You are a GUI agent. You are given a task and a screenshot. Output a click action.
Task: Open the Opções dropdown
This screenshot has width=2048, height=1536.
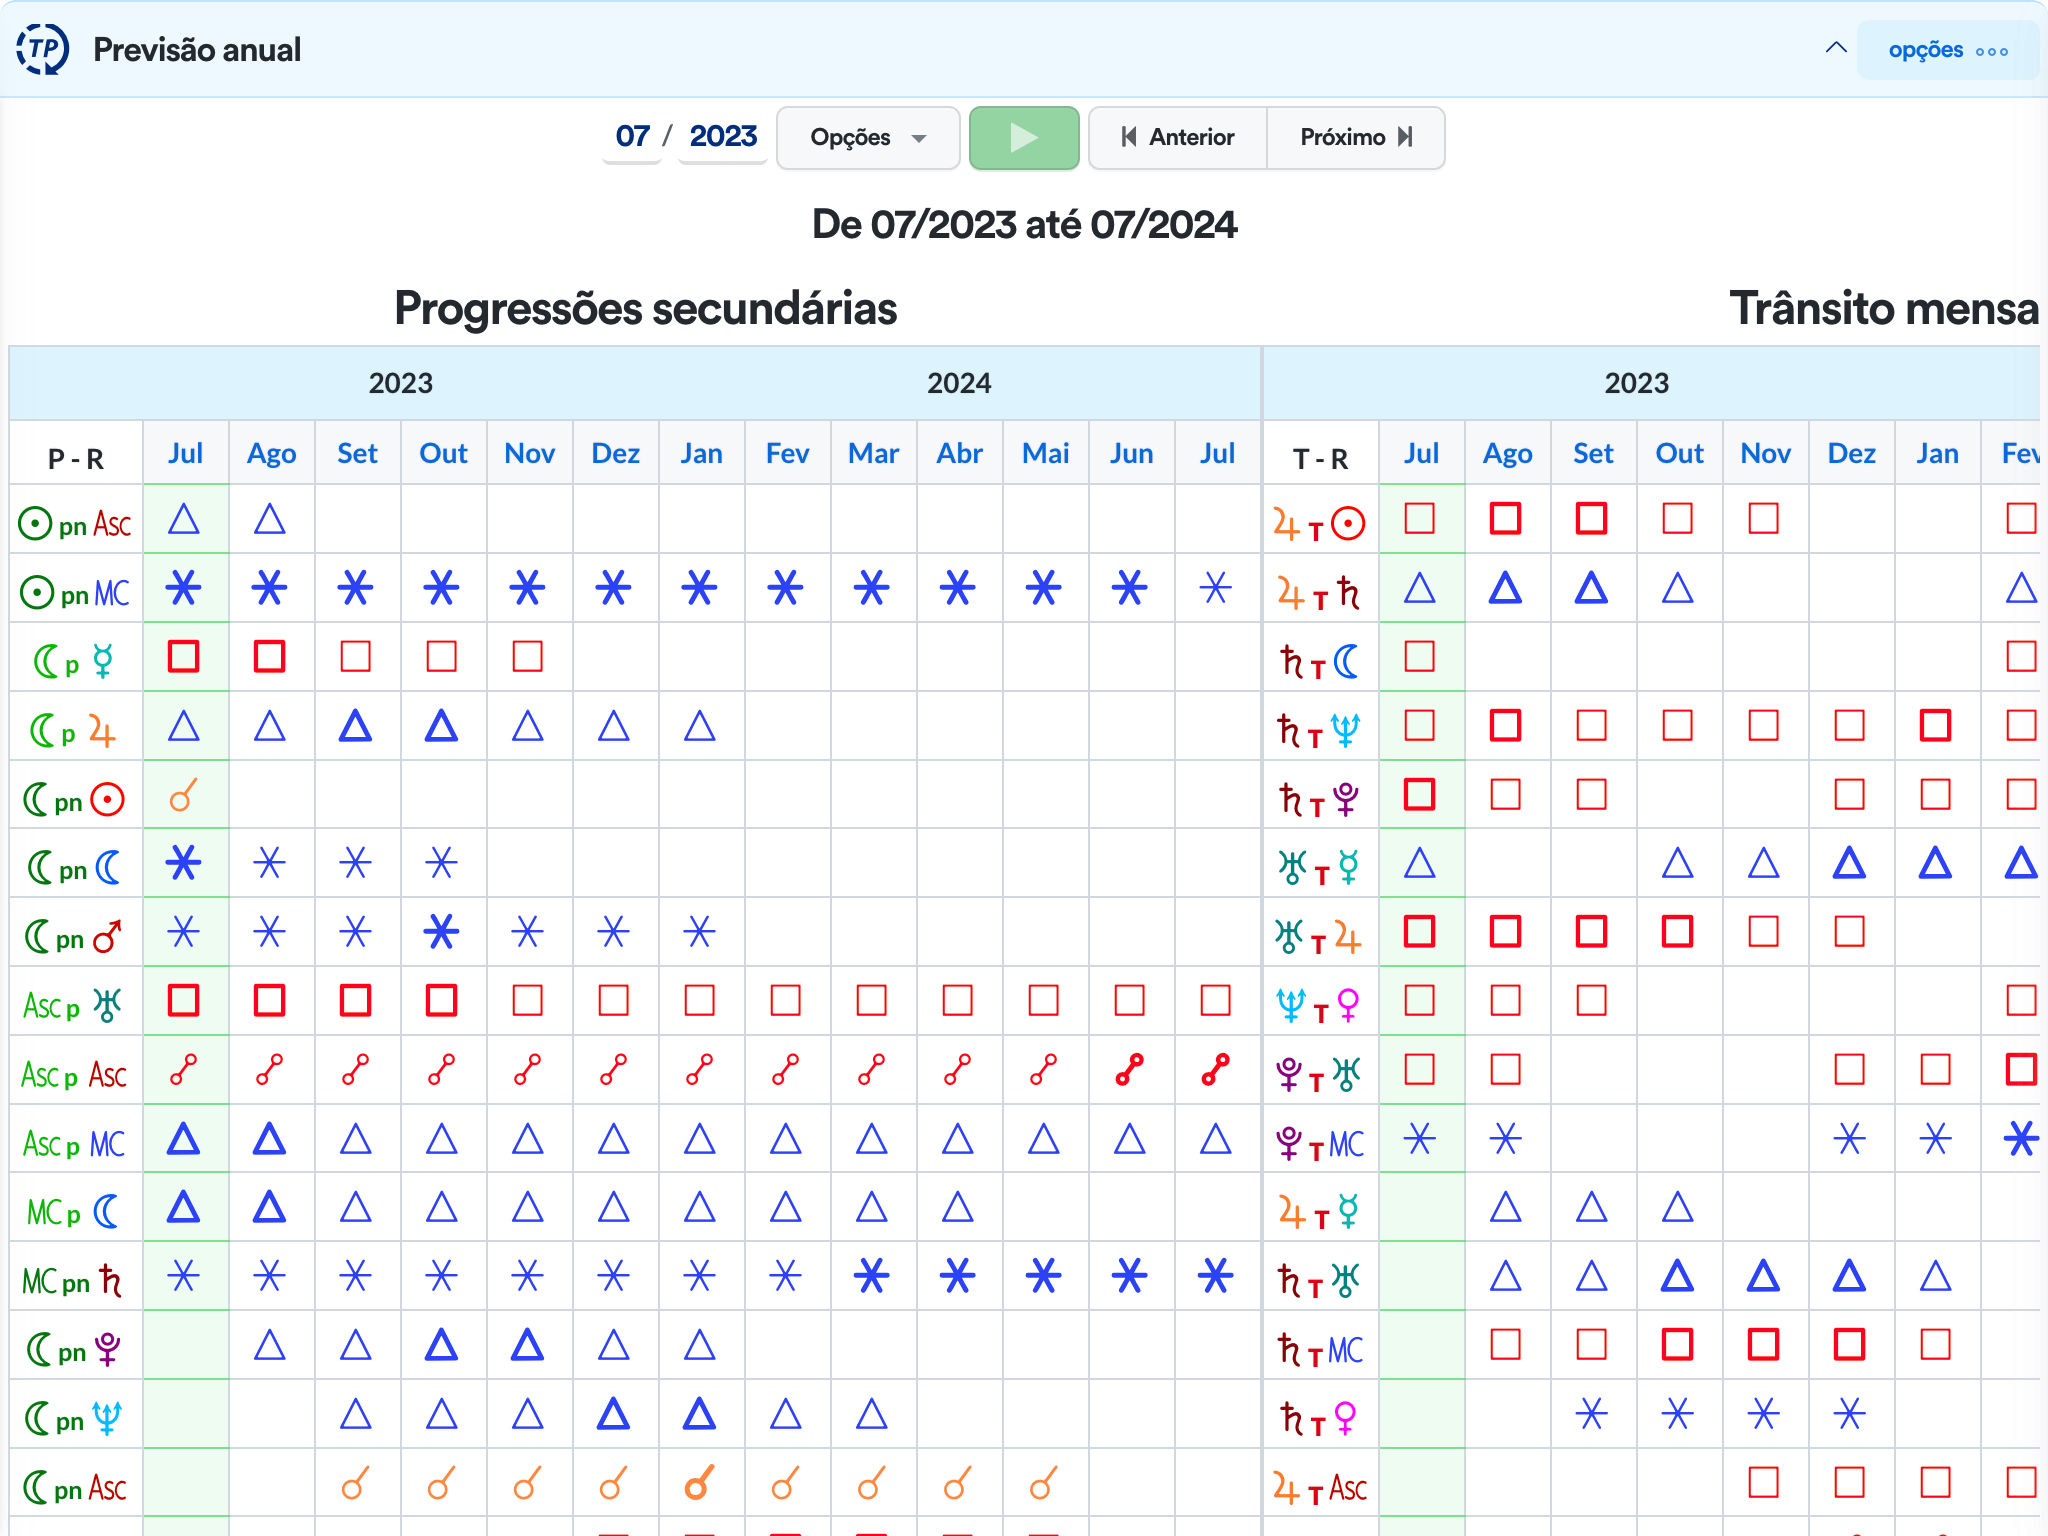[x=868, y=137]
